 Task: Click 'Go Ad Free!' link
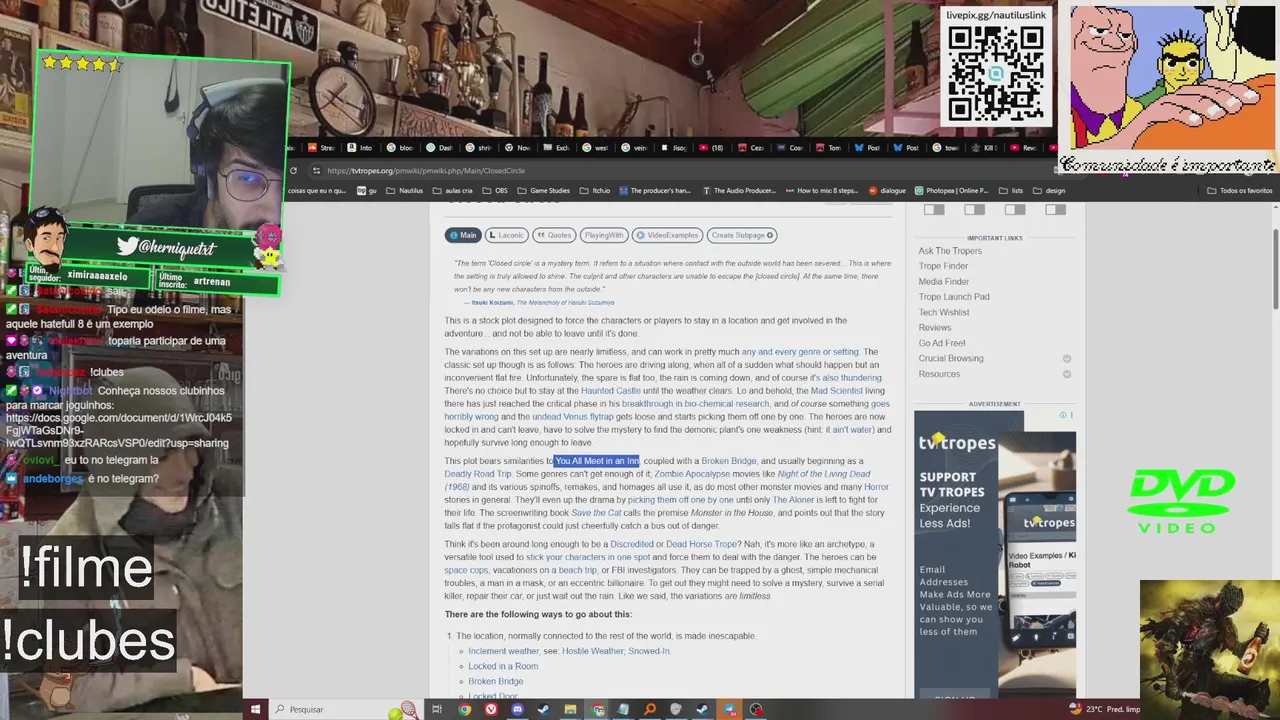(x=942, y=343)
